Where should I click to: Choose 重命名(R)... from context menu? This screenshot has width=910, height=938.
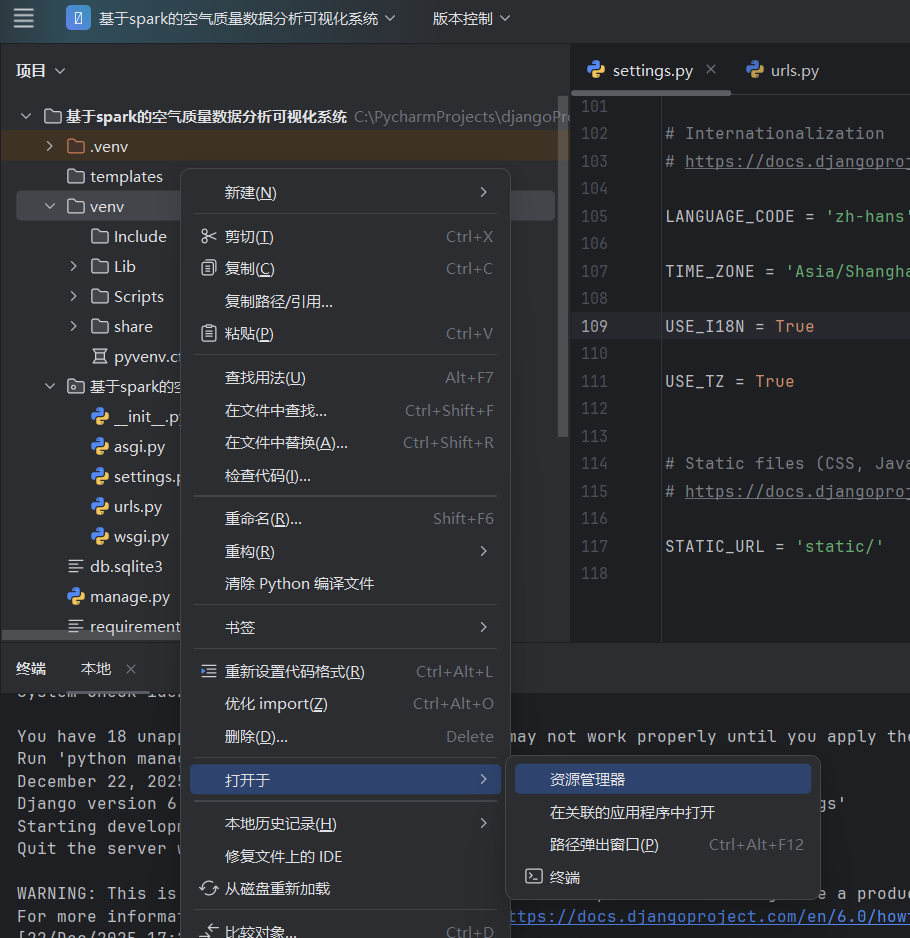263,519
